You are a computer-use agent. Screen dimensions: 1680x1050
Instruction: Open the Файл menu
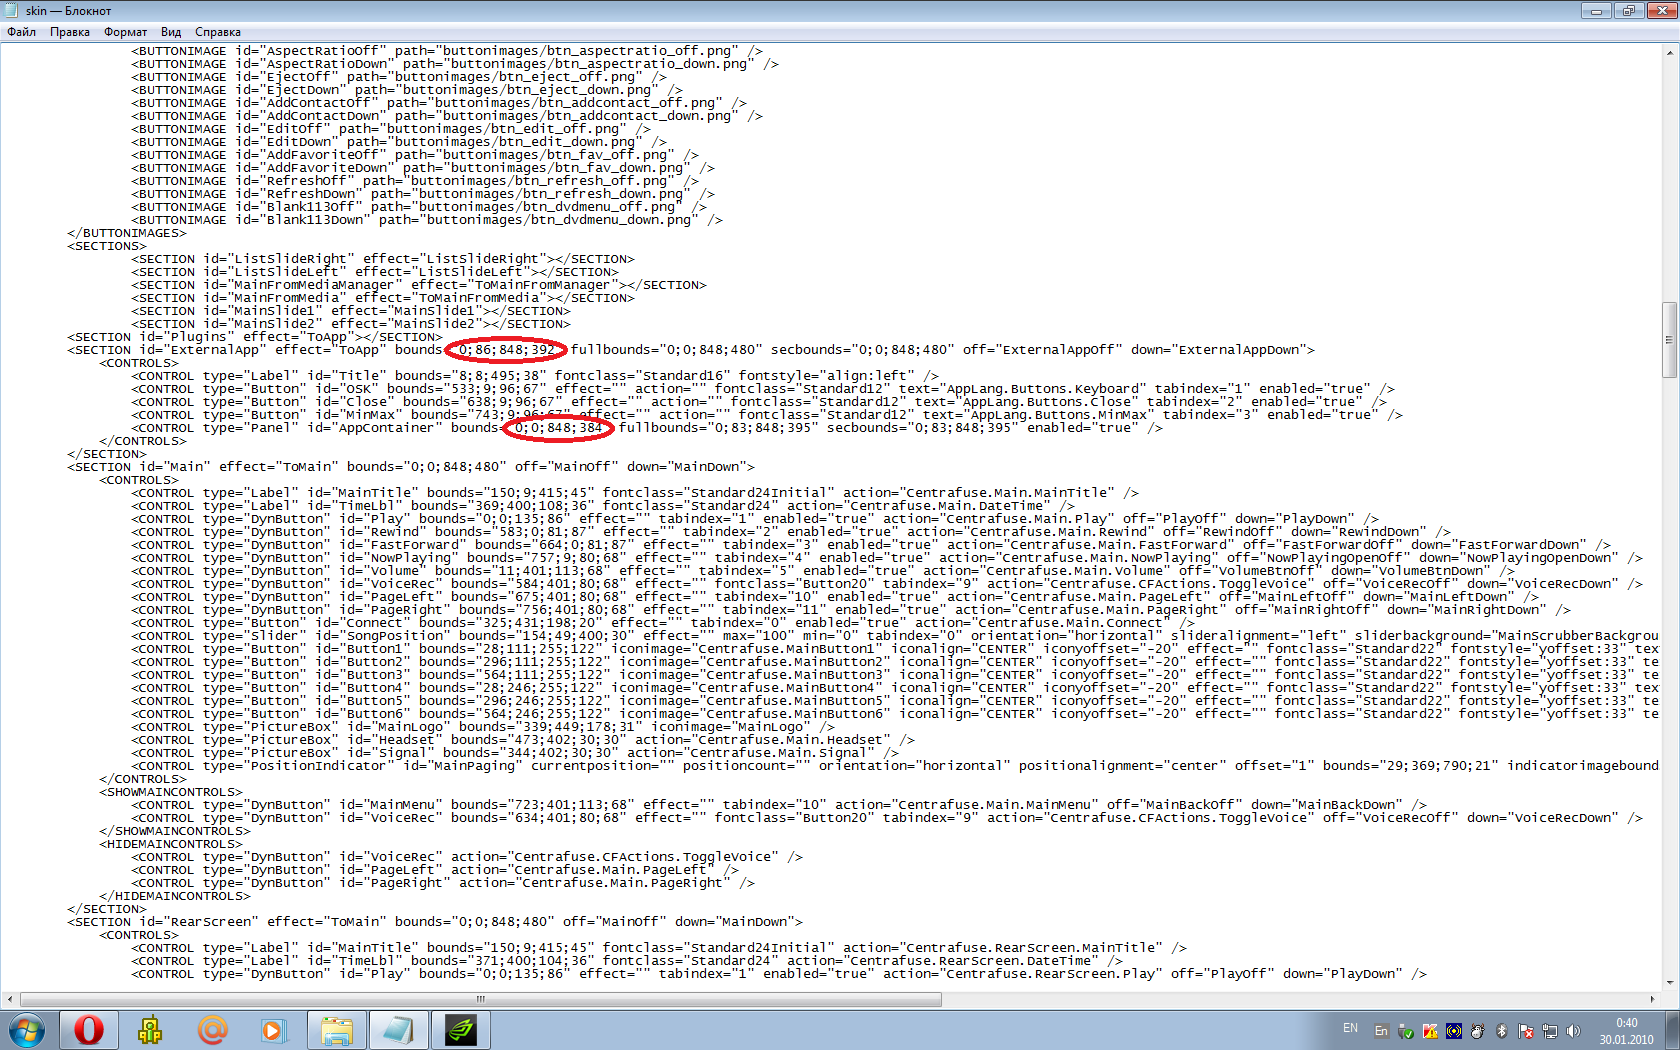tap(21, 32)
